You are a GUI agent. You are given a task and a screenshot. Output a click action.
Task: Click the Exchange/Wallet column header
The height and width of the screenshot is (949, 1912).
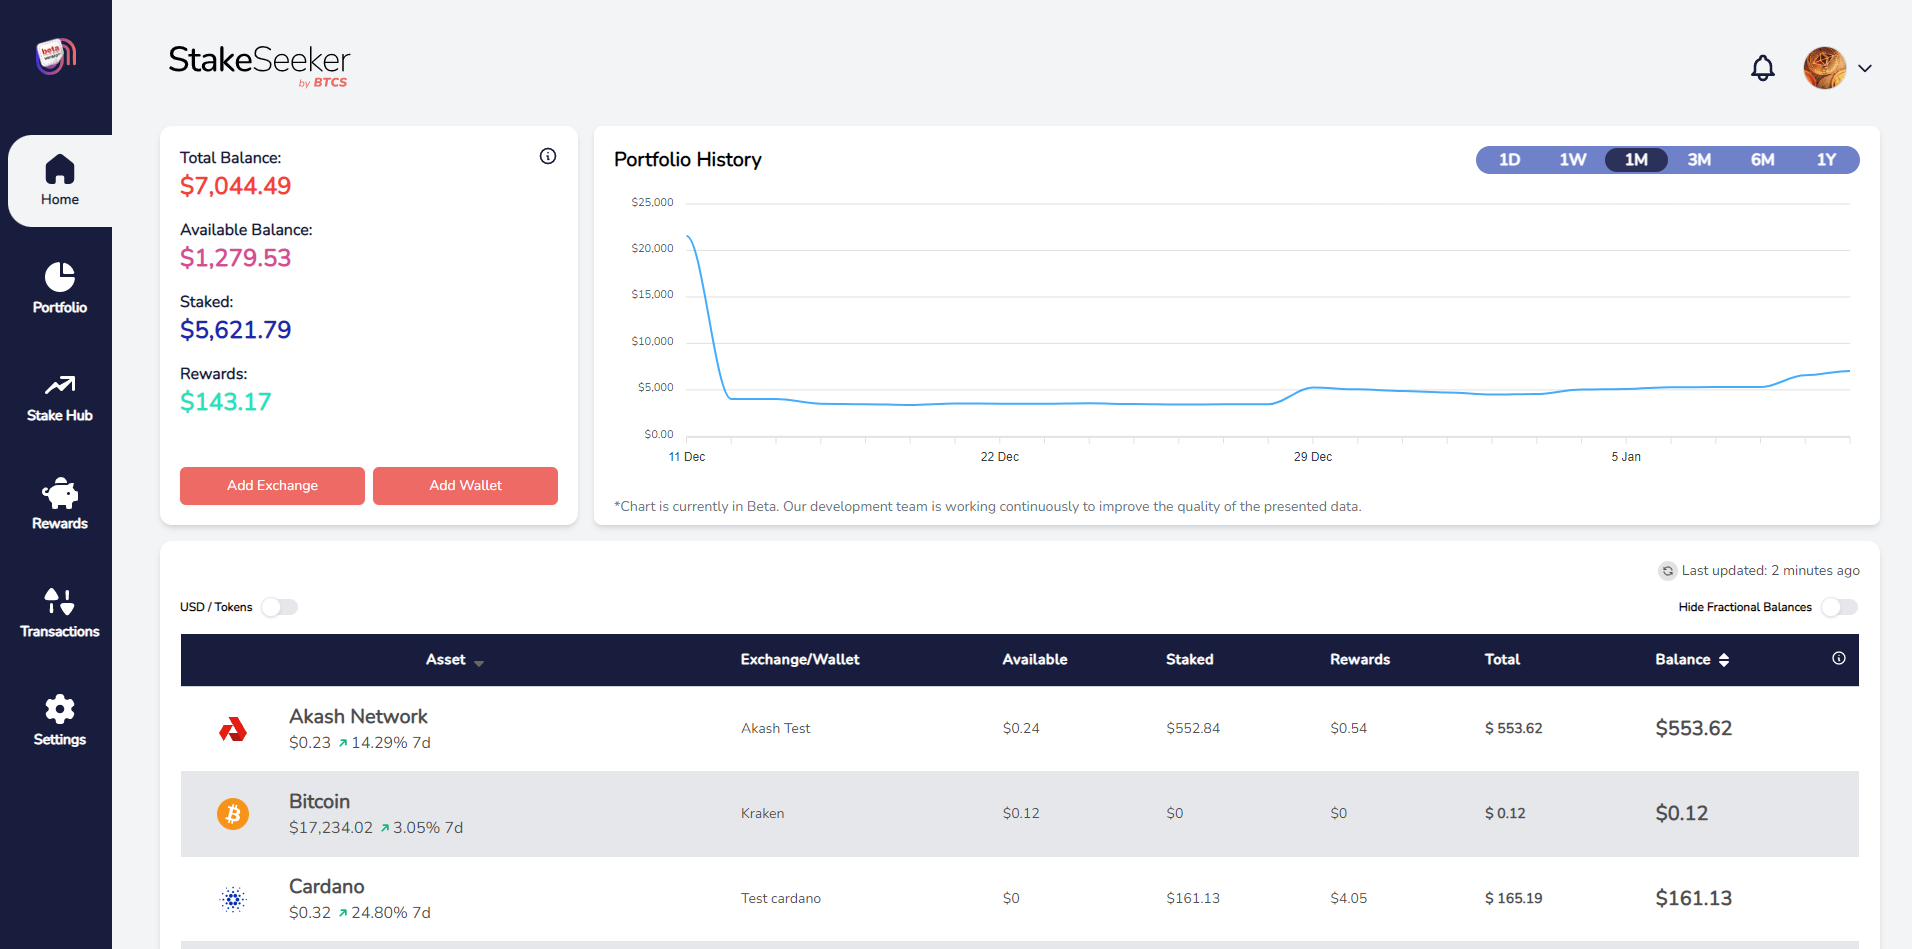click(800, 660)
